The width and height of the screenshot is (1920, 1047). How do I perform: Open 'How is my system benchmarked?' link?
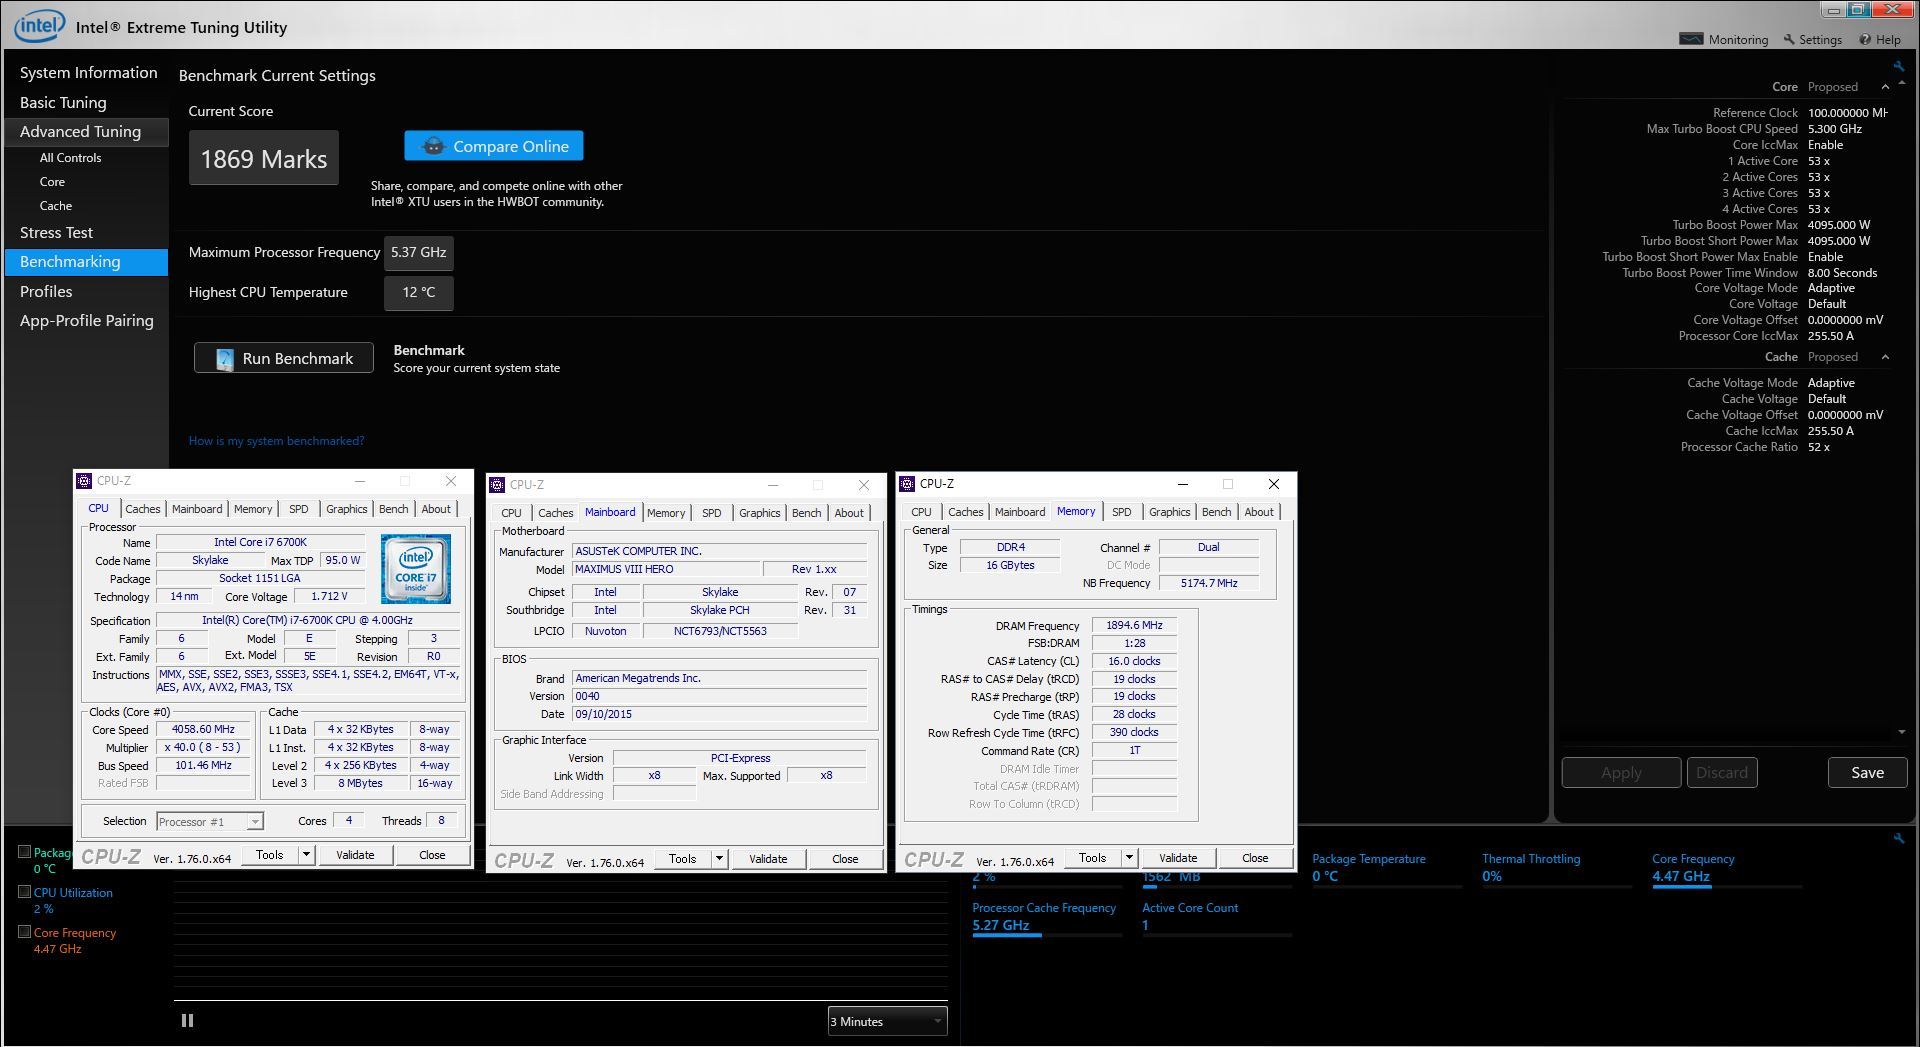pyautogui.click(x=276, y=441)
